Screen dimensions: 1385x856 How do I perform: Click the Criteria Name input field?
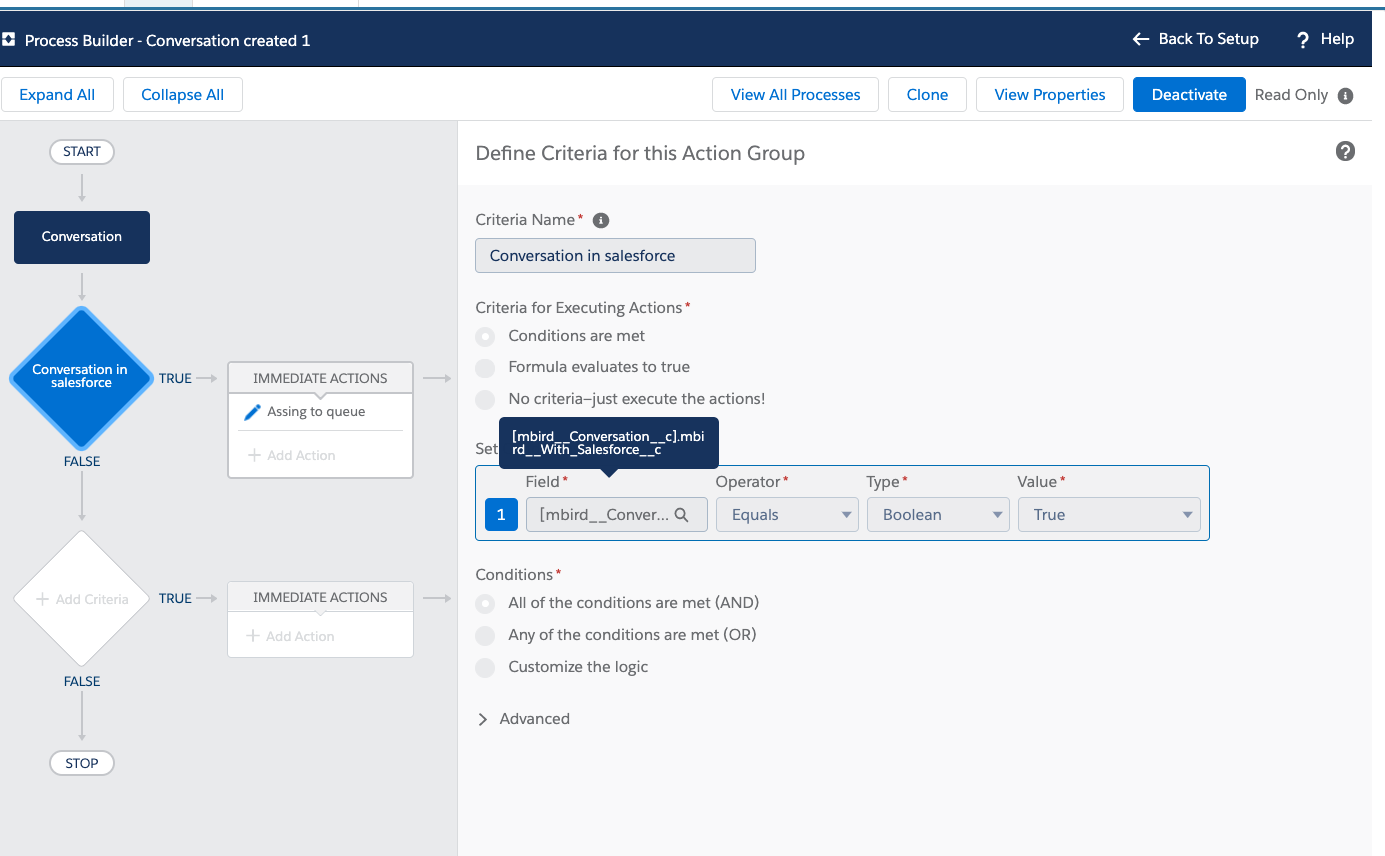click(615, 256)
